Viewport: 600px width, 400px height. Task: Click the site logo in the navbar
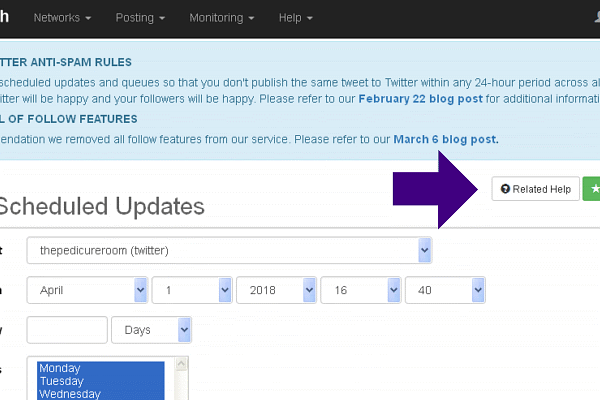click(x=6, y=19)
